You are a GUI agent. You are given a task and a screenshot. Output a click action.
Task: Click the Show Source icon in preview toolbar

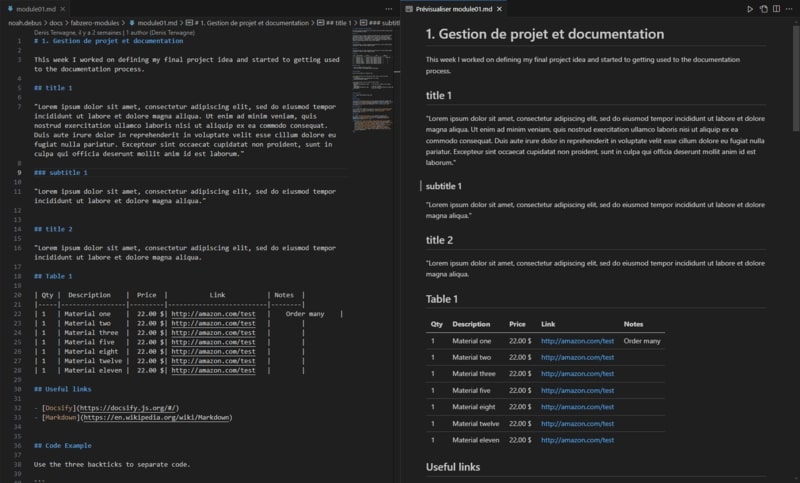coord(764,9)
